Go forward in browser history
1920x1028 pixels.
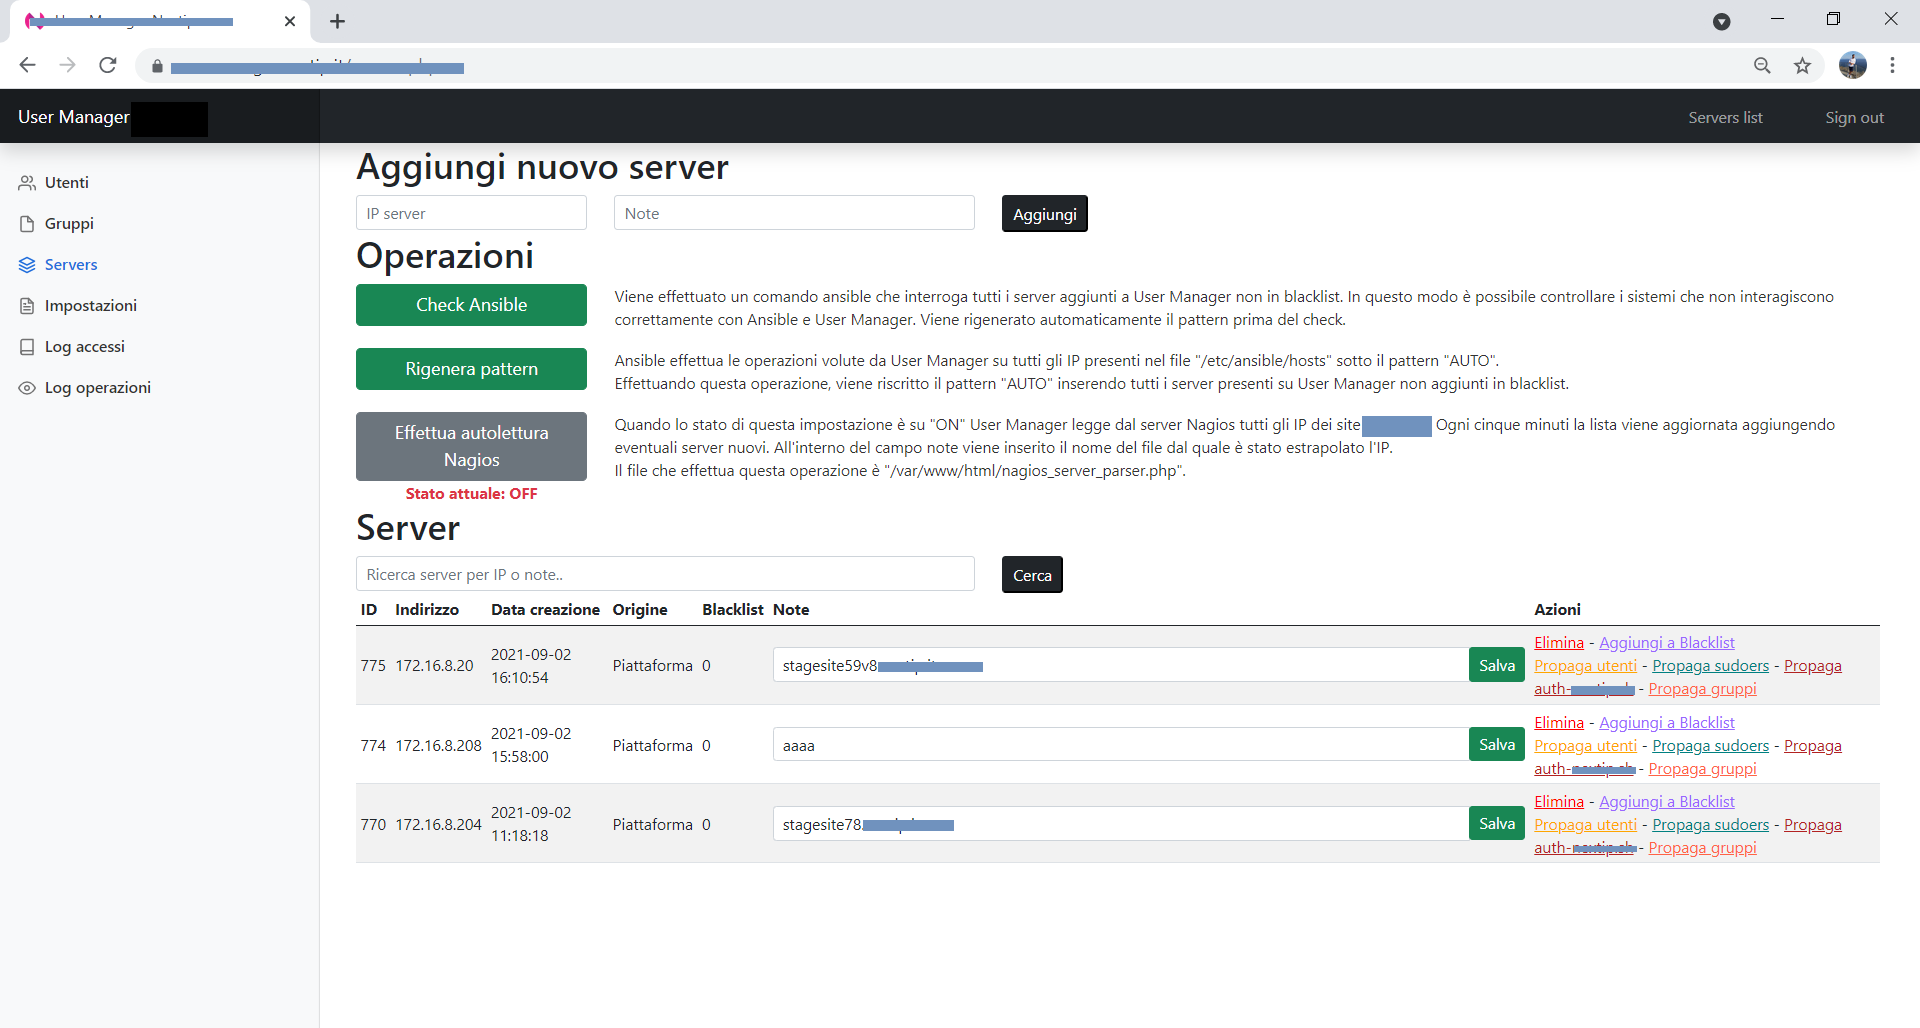coord(67,65)
